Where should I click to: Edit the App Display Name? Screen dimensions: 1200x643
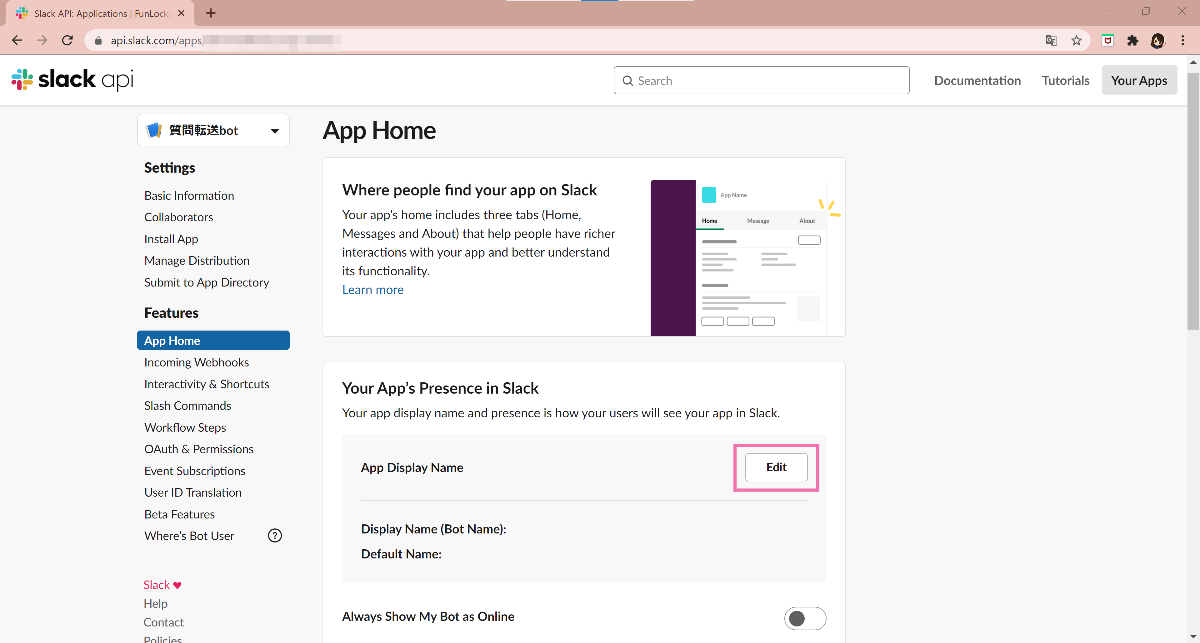(776, 467)
